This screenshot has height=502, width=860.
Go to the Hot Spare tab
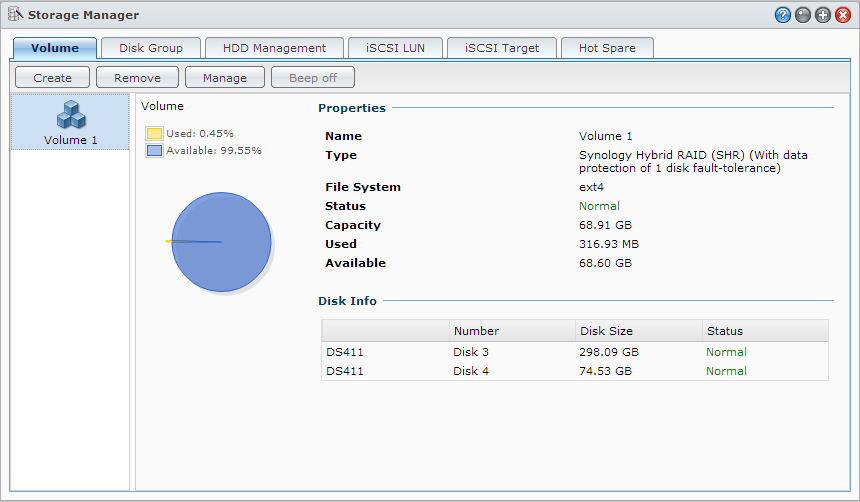click(x=607, y=48)
